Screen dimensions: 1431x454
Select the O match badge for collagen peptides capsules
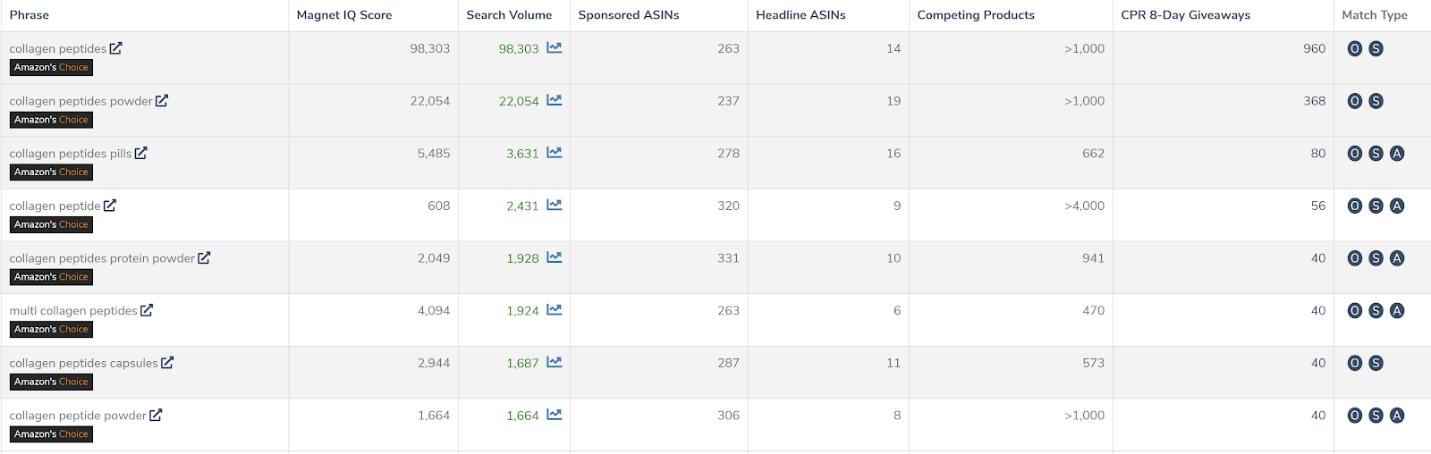point(1355,363)
